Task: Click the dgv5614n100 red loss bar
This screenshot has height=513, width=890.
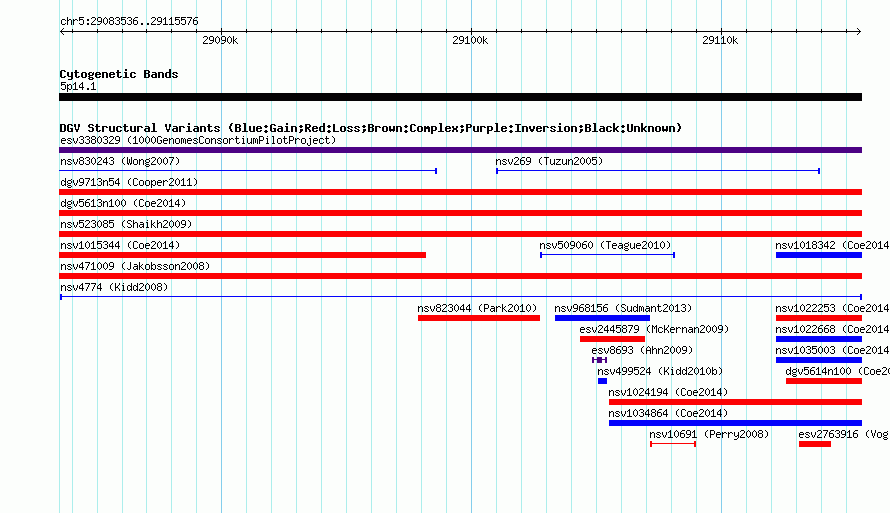Action: click(824, 381)
